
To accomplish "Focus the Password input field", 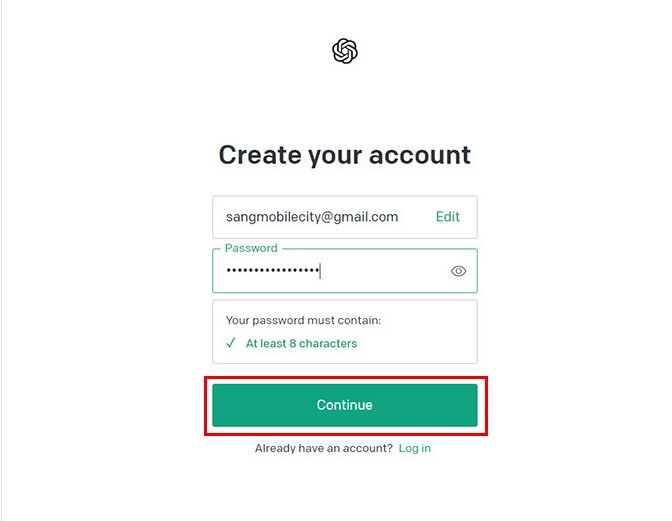I will tap(345, 271).
